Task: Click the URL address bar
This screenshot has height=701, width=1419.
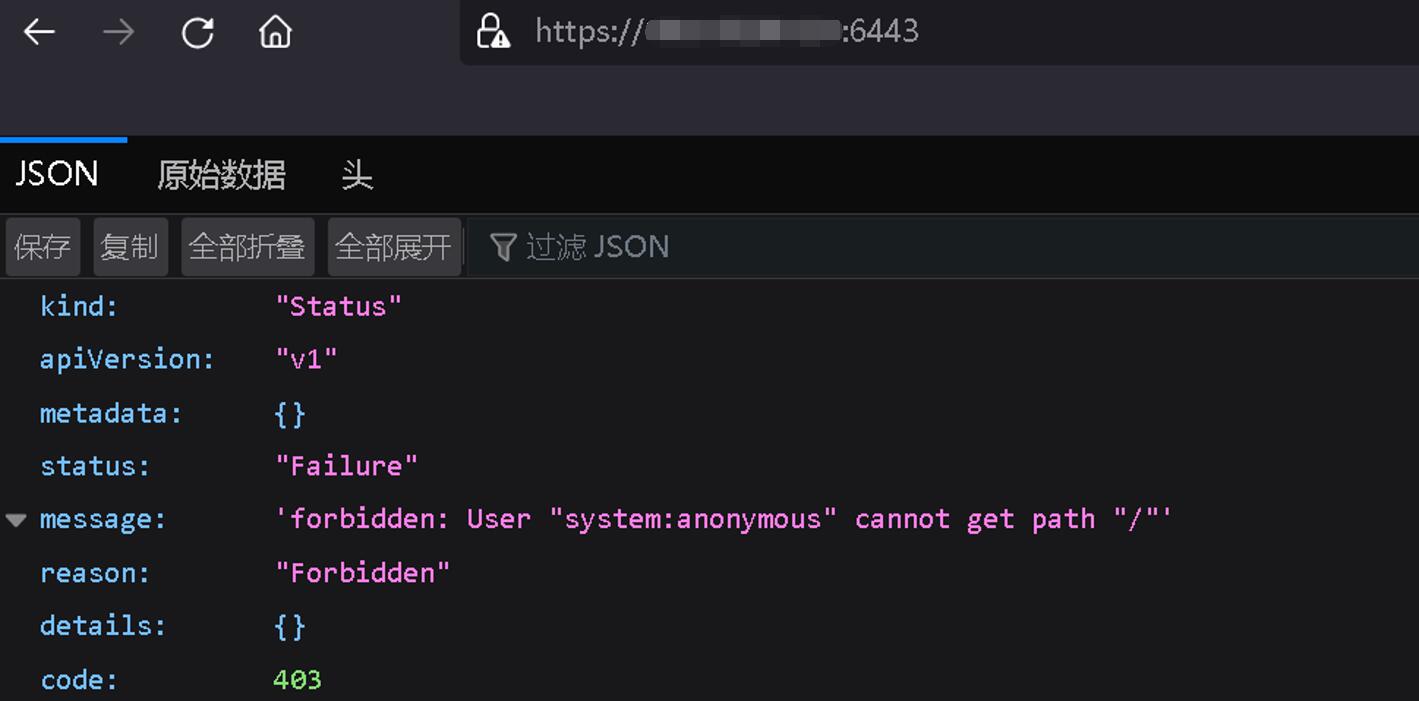Action: 939,32
